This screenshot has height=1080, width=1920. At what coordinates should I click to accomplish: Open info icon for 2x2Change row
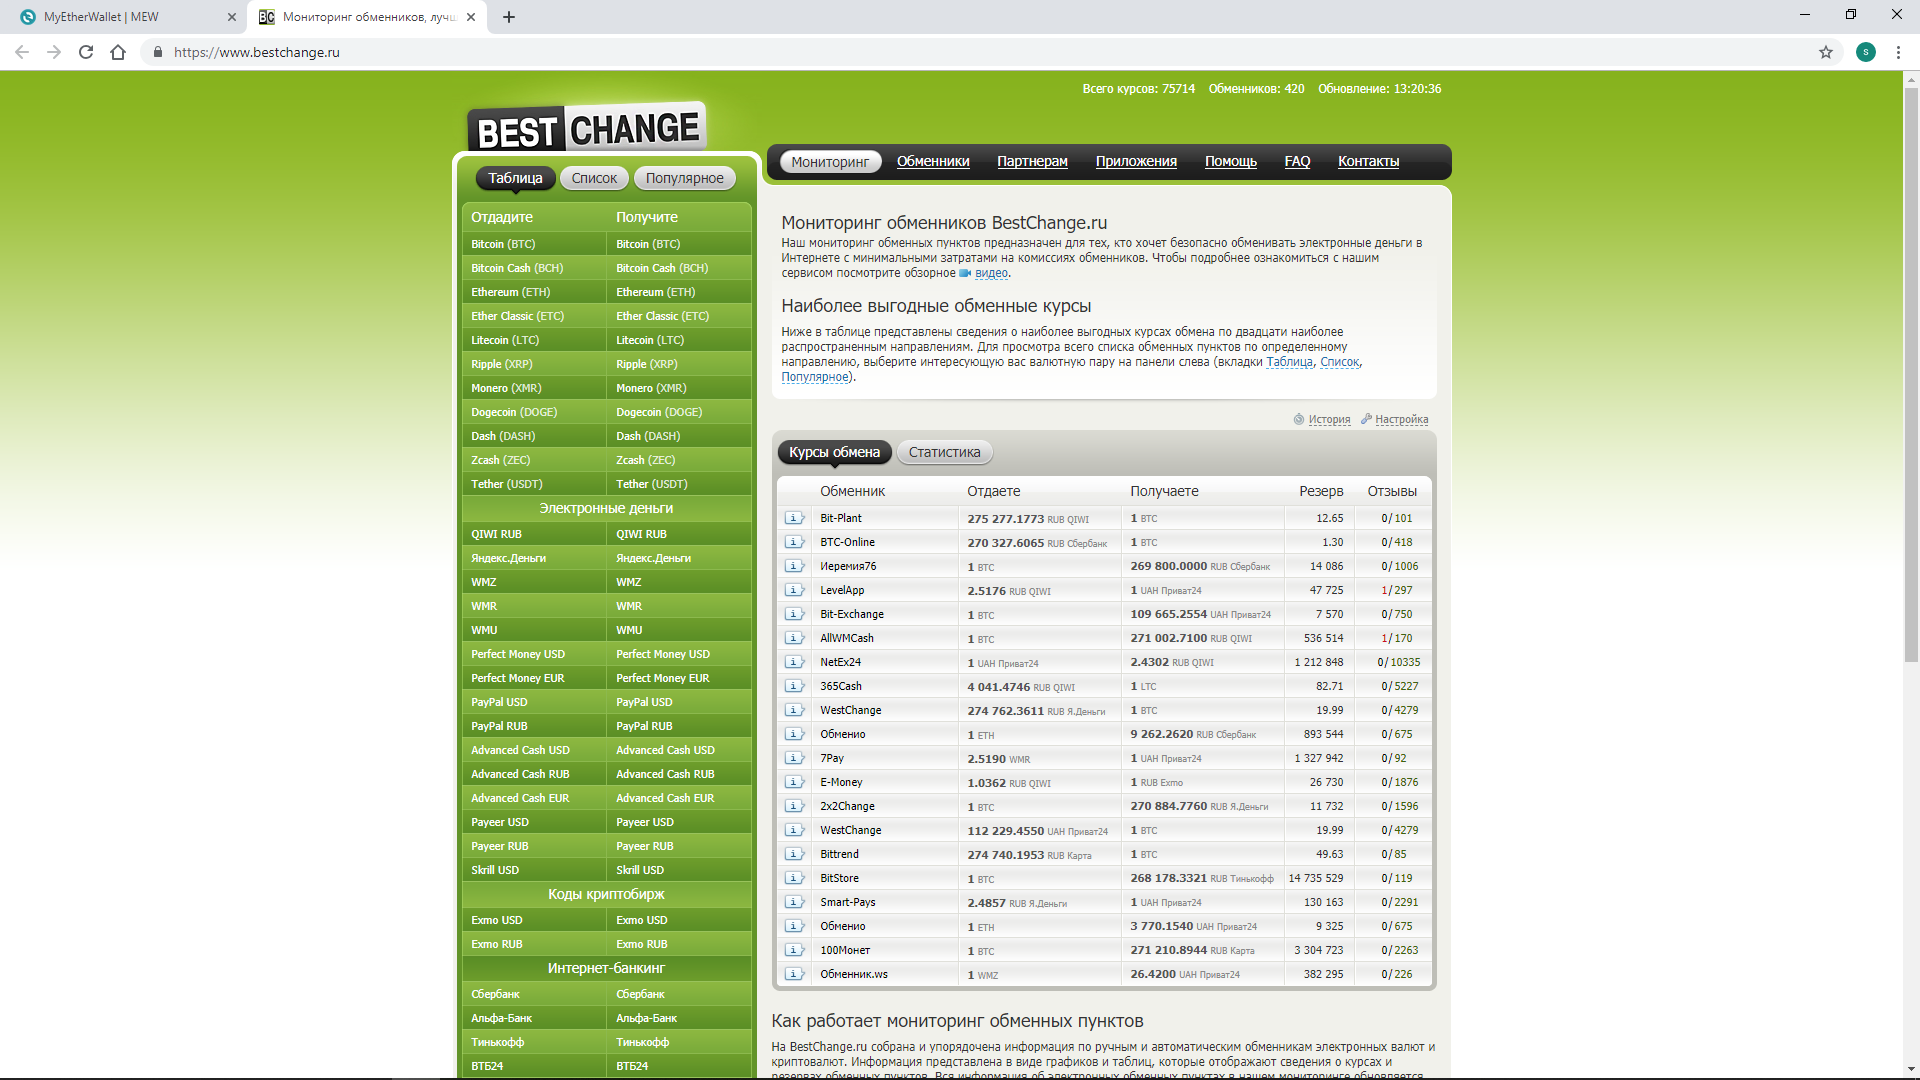795,806
